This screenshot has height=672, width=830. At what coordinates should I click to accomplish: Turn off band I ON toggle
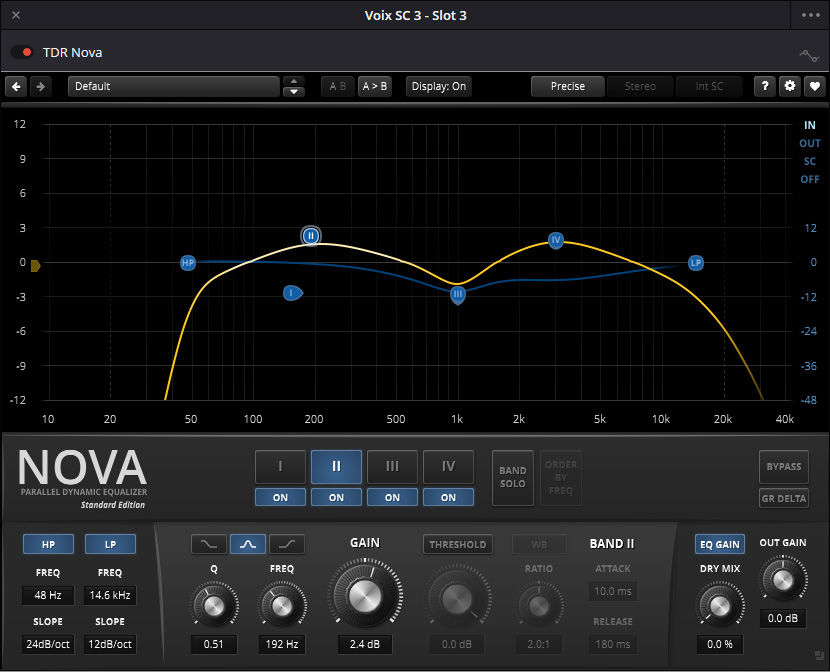tap(280, 497)
